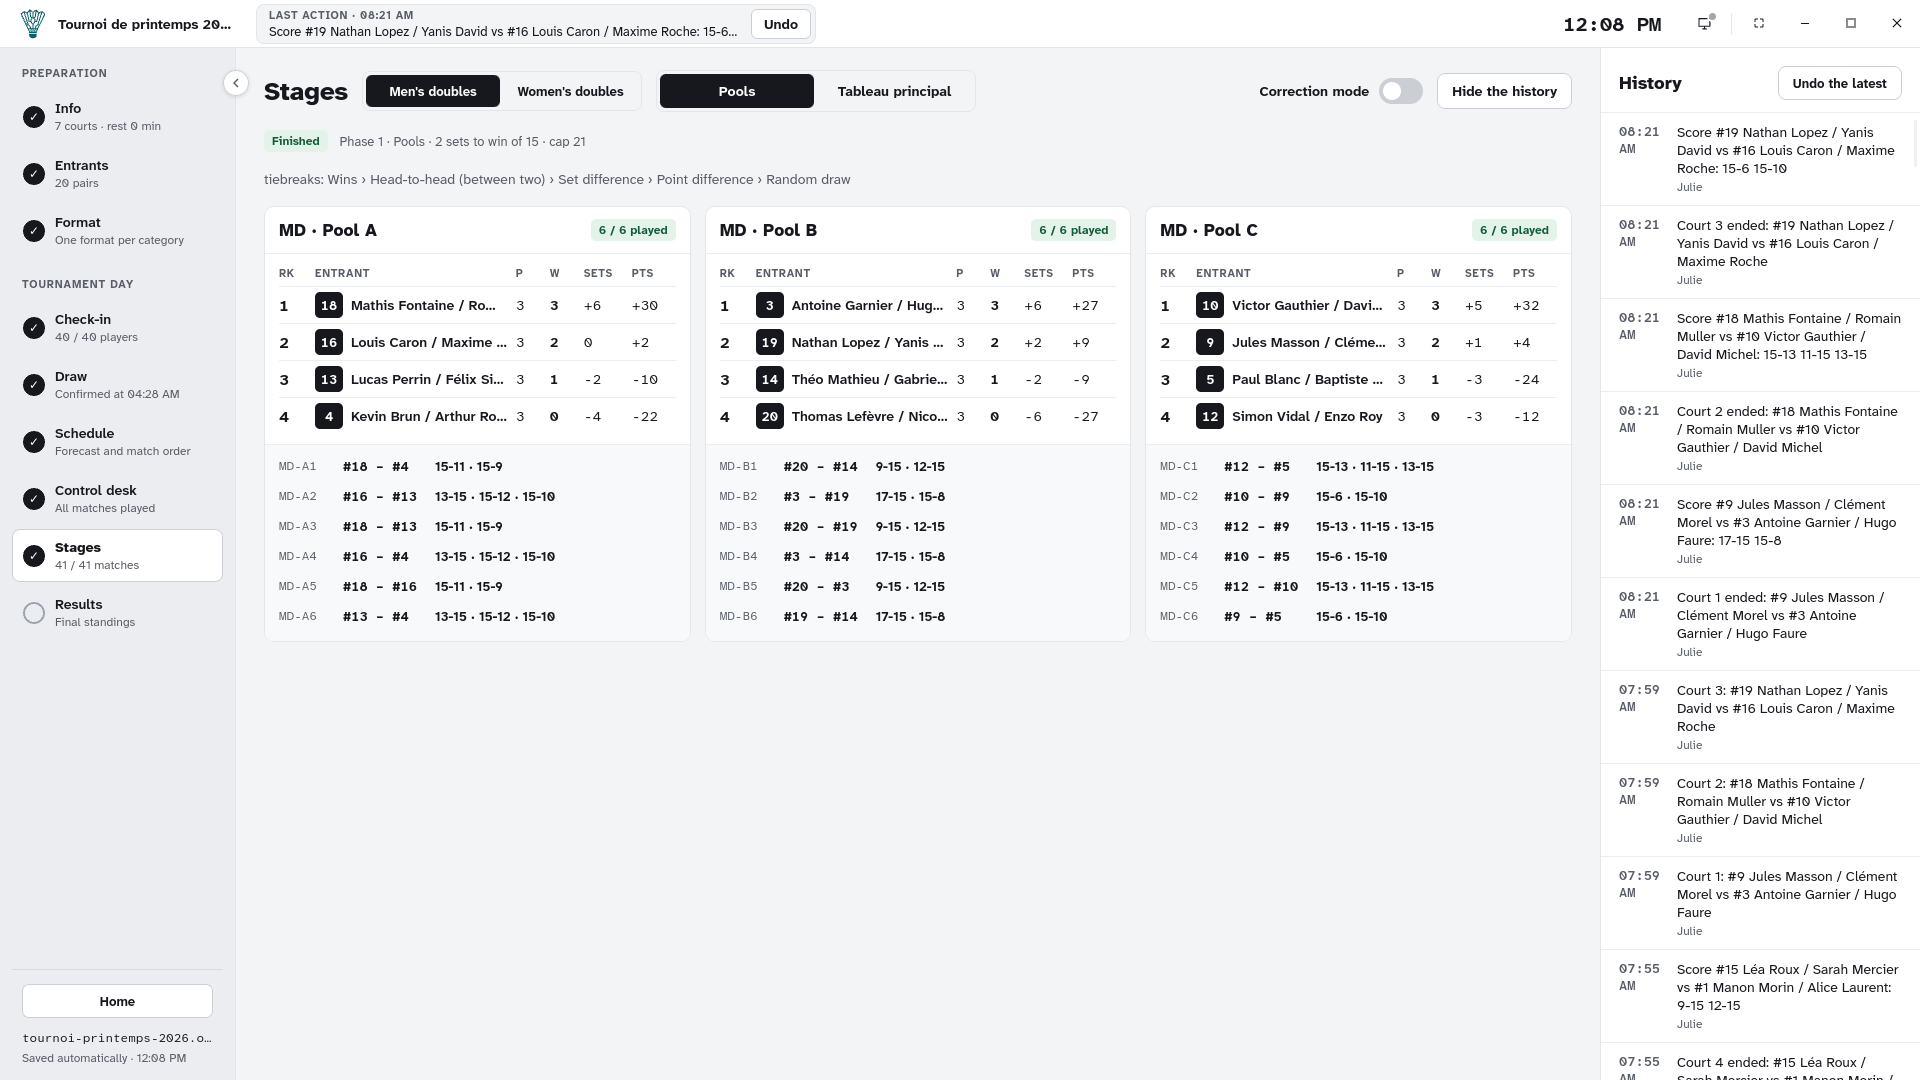
Task: Open history entry 'Score #9 Jules Masson'
Action: 1760,532
